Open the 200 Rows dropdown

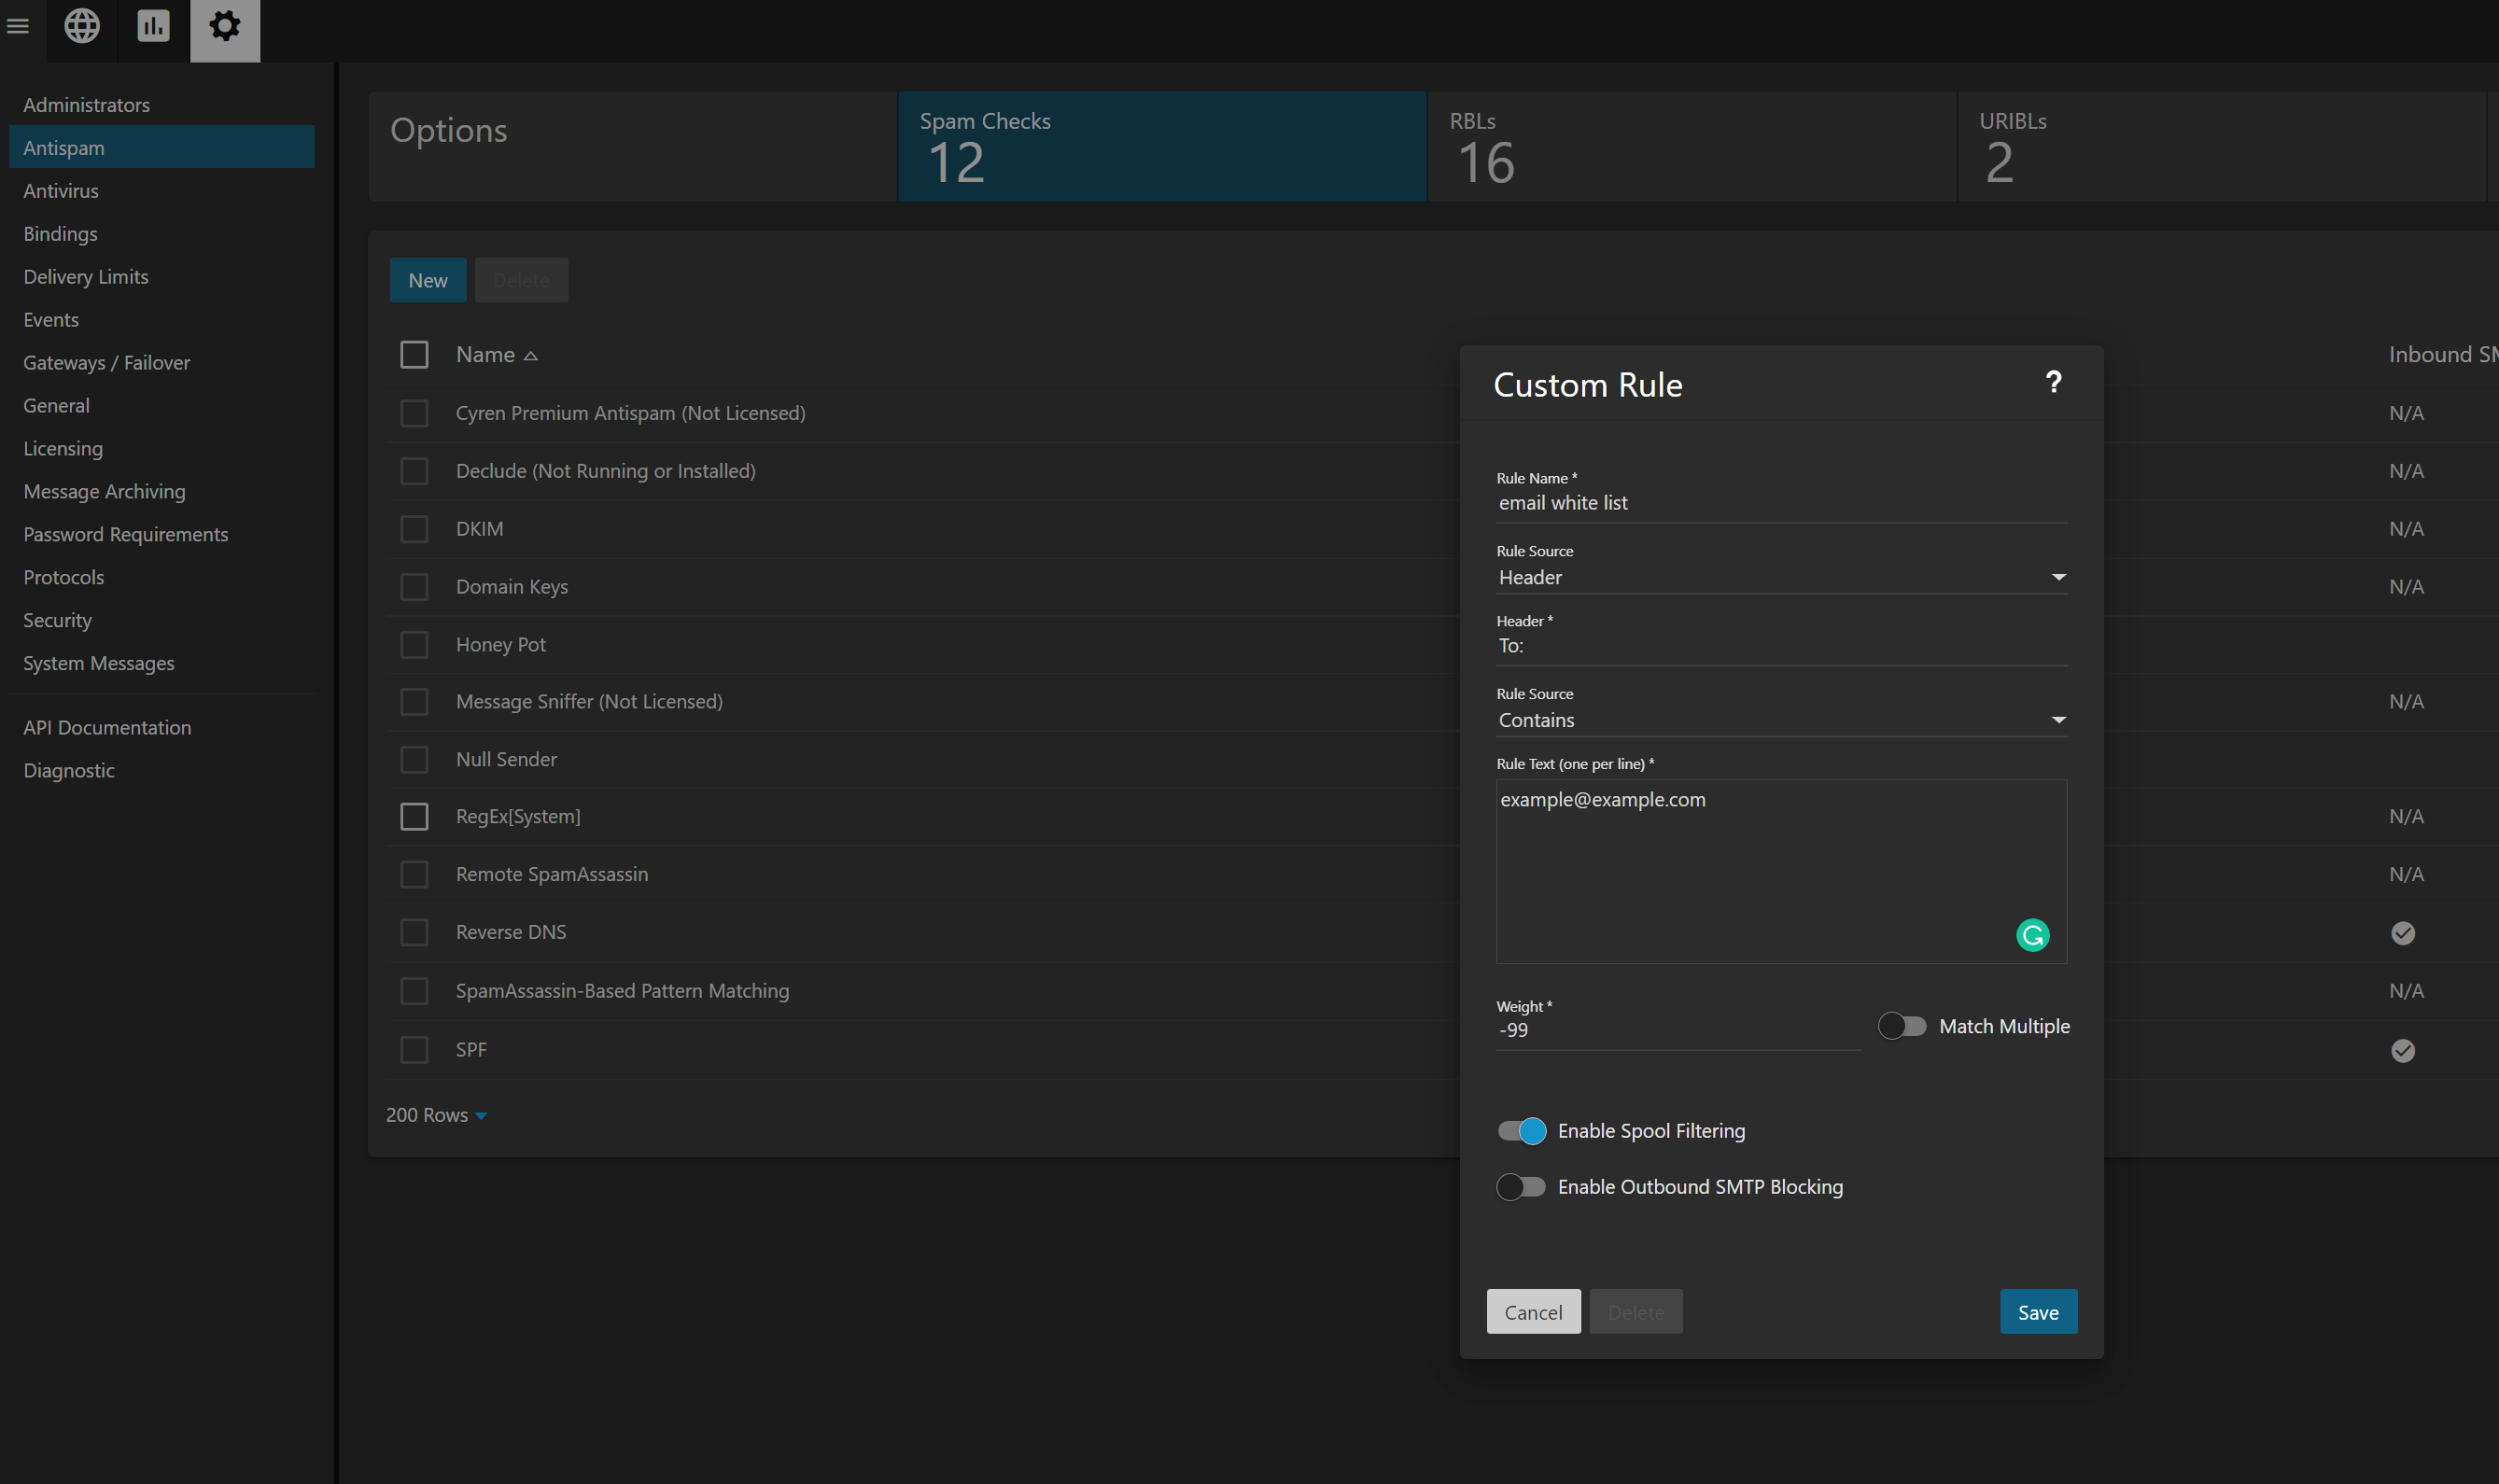(436, 1115)
